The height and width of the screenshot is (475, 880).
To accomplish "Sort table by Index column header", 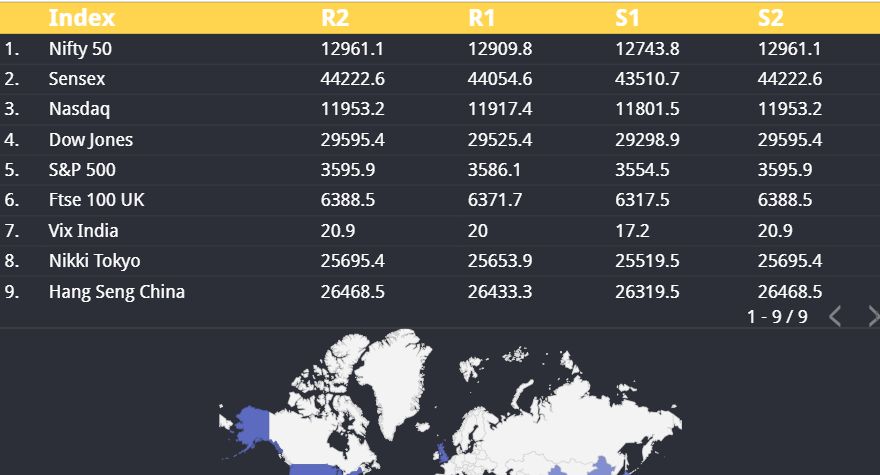I will [82, 18].
